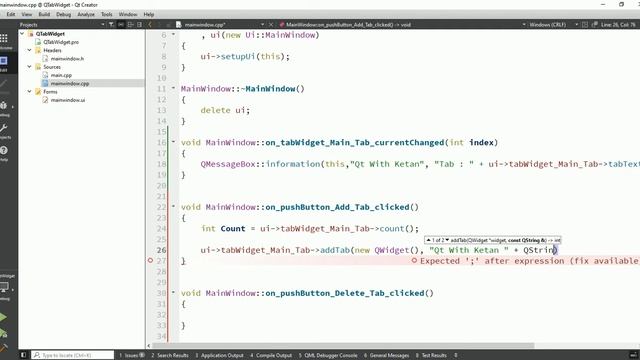Select mainwindow.h in Headers
The height and width of the screenshot is (360, 640).
67,59
